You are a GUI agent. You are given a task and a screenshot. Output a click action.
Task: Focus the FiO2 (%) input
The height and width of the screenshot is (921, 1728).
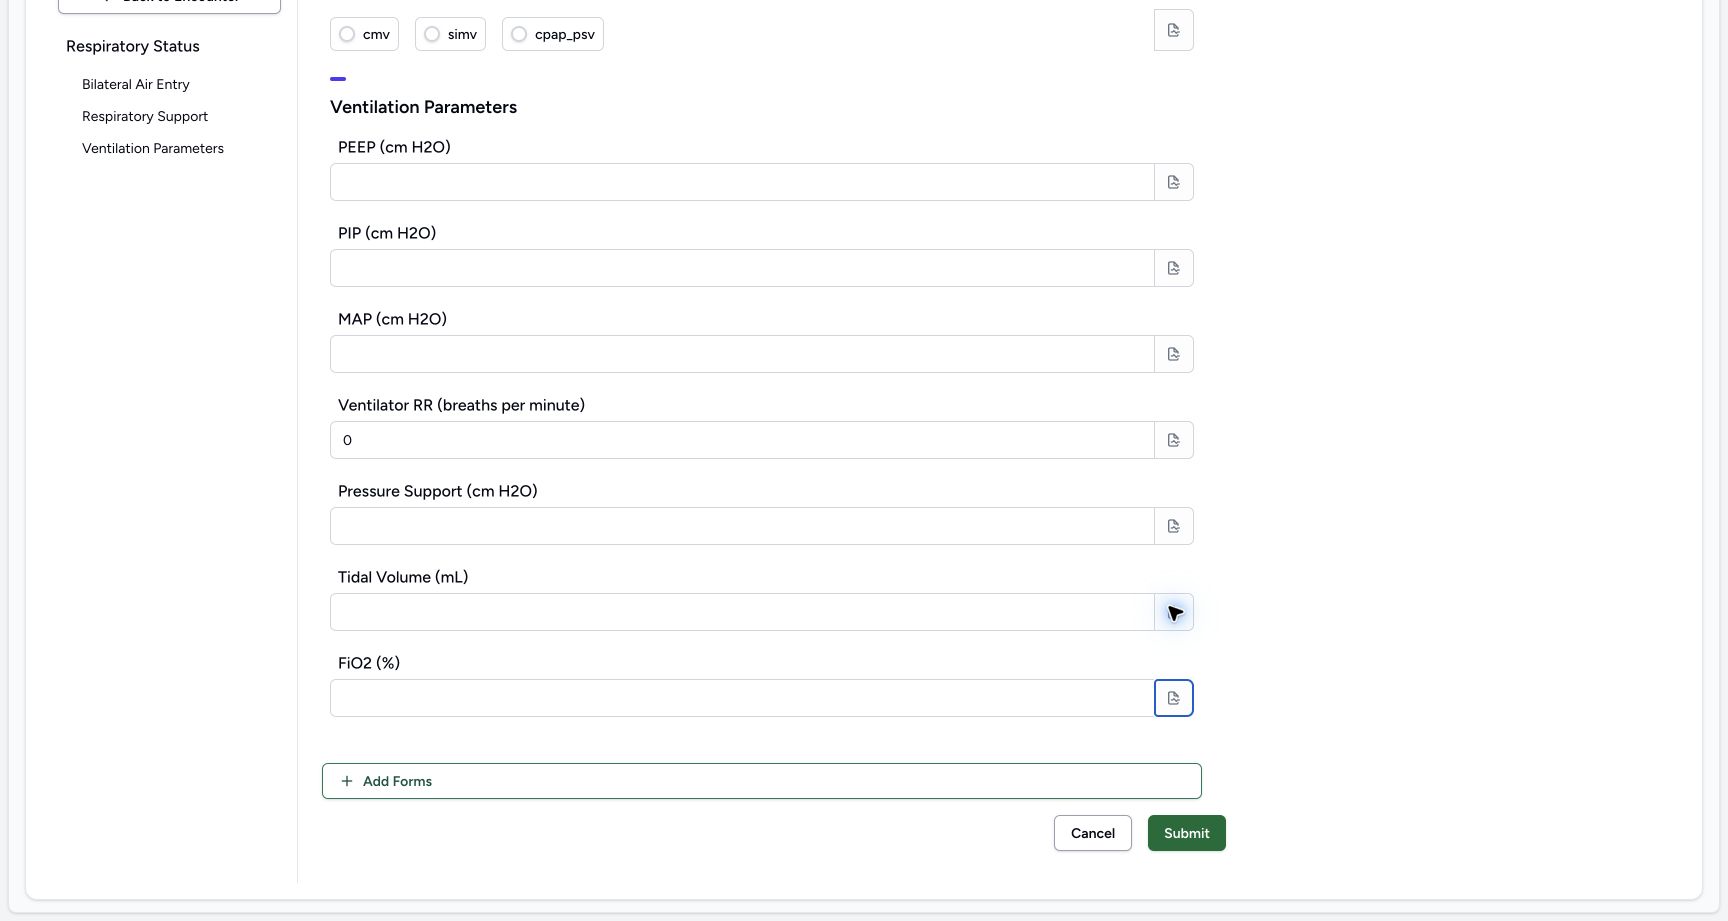742,698
